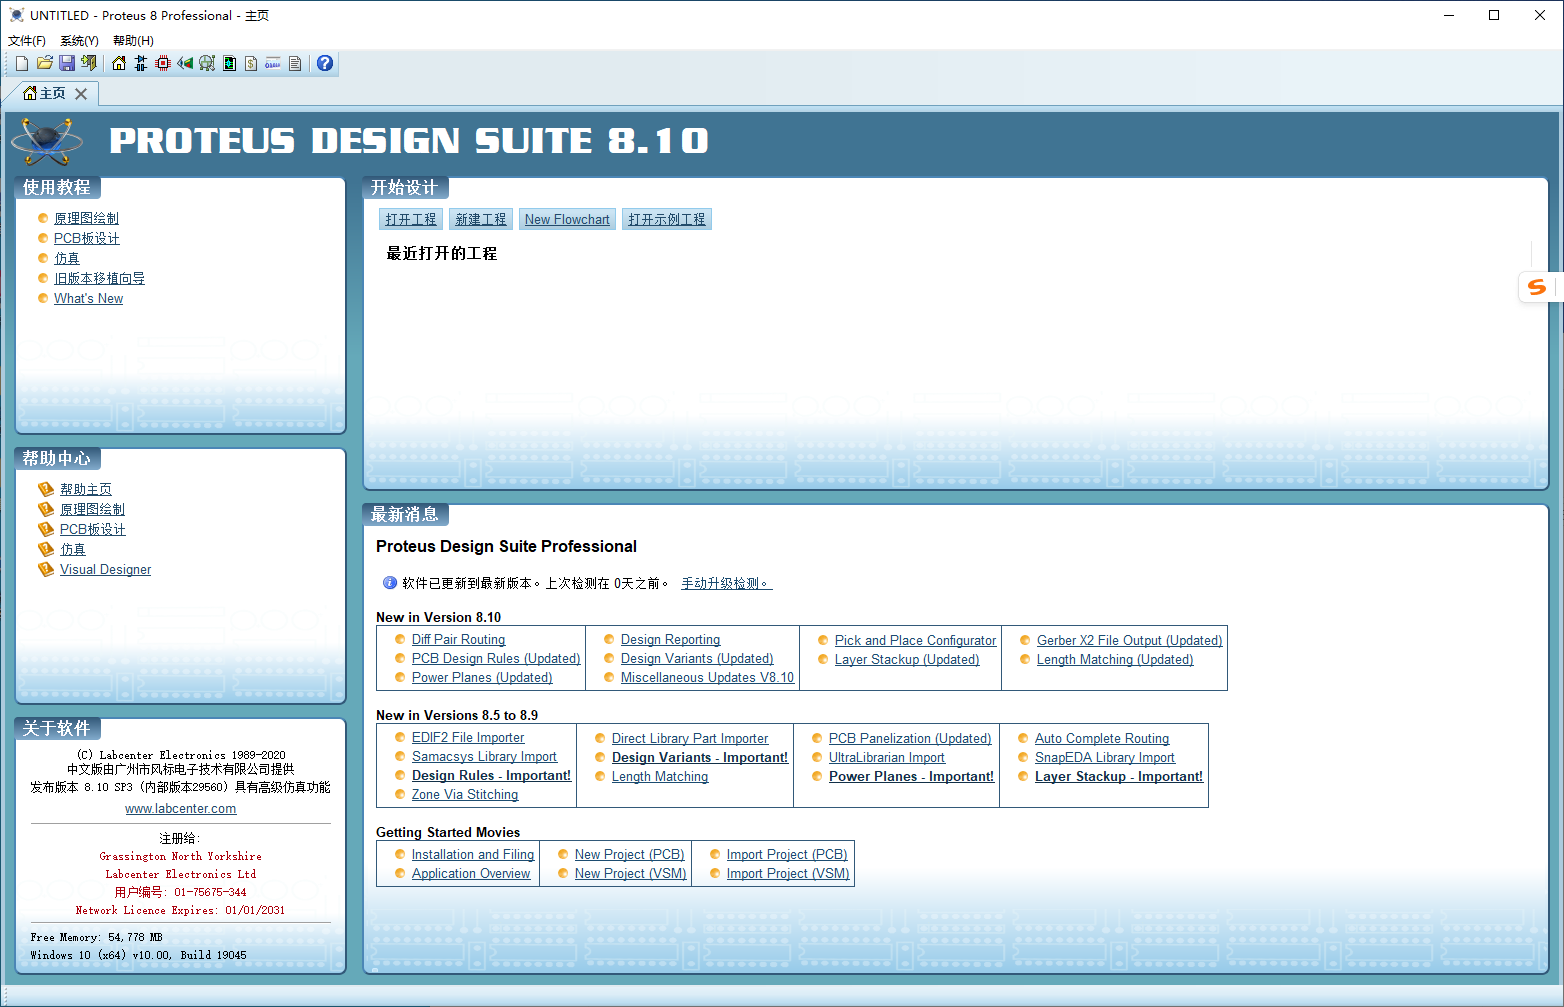Image resolution: width=1564 pixels, height=1007 pixels.
Task: Open the Samacsys Library Import link
Action: (x=484, y=756)
